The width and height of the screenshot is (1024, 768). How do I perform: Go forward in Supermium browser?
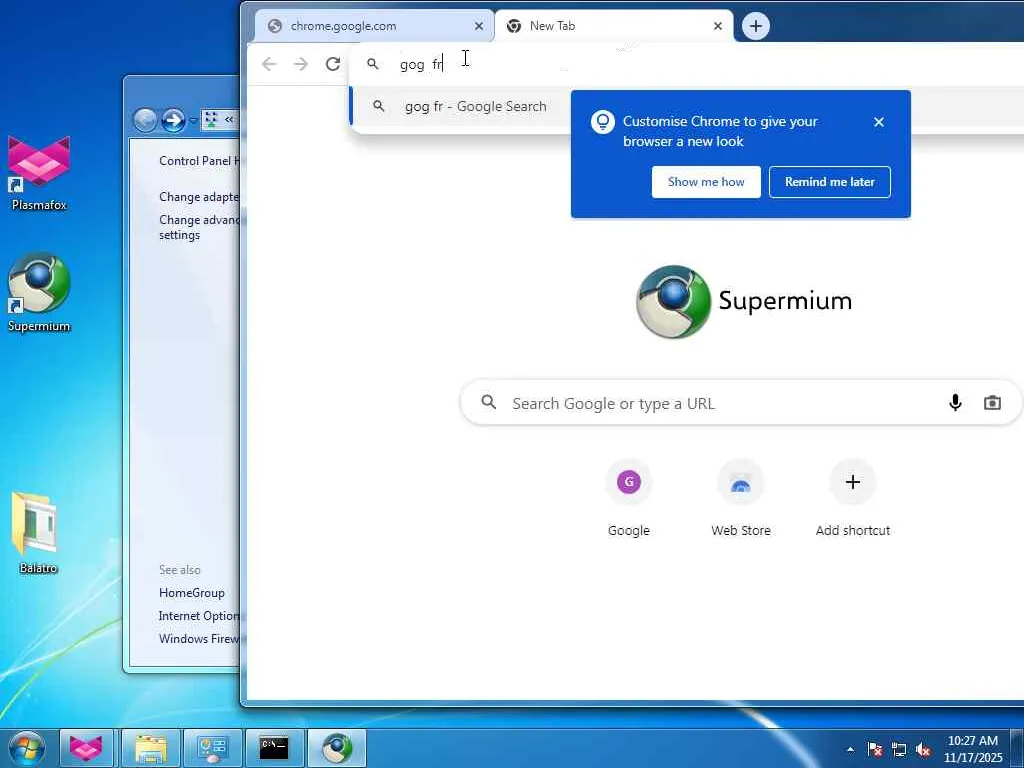point(301,64)
